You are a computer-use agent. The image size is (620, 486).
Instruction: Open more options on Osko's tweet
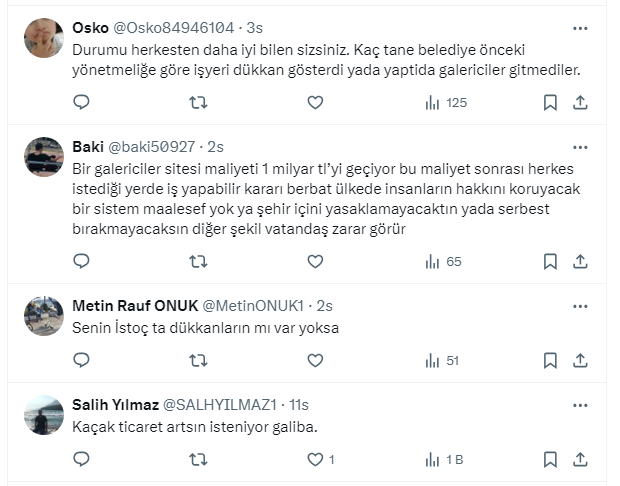(x=581, y=28)
